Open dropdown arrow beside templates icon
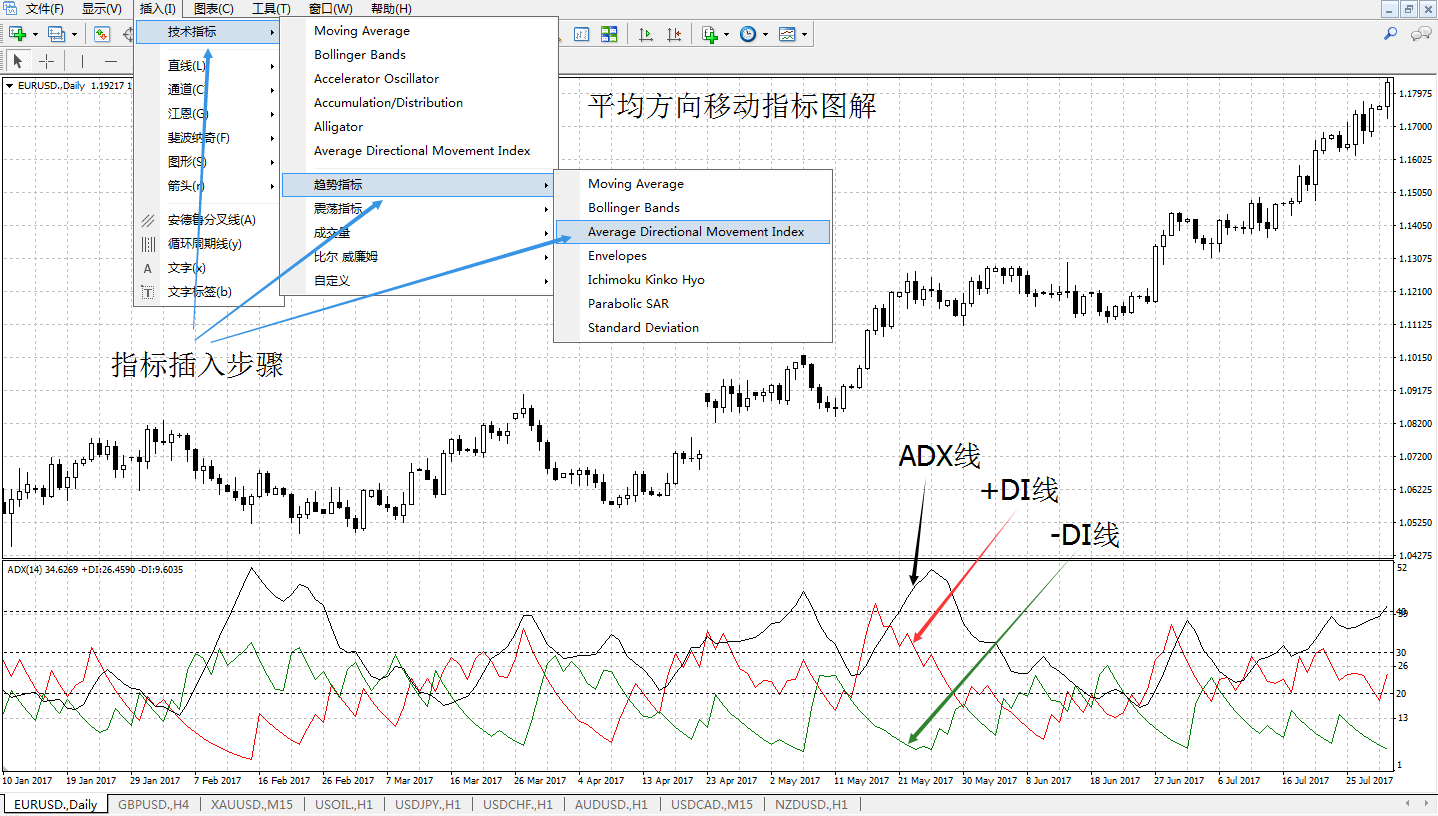The image size is (1438, 816). click(804, 34)
